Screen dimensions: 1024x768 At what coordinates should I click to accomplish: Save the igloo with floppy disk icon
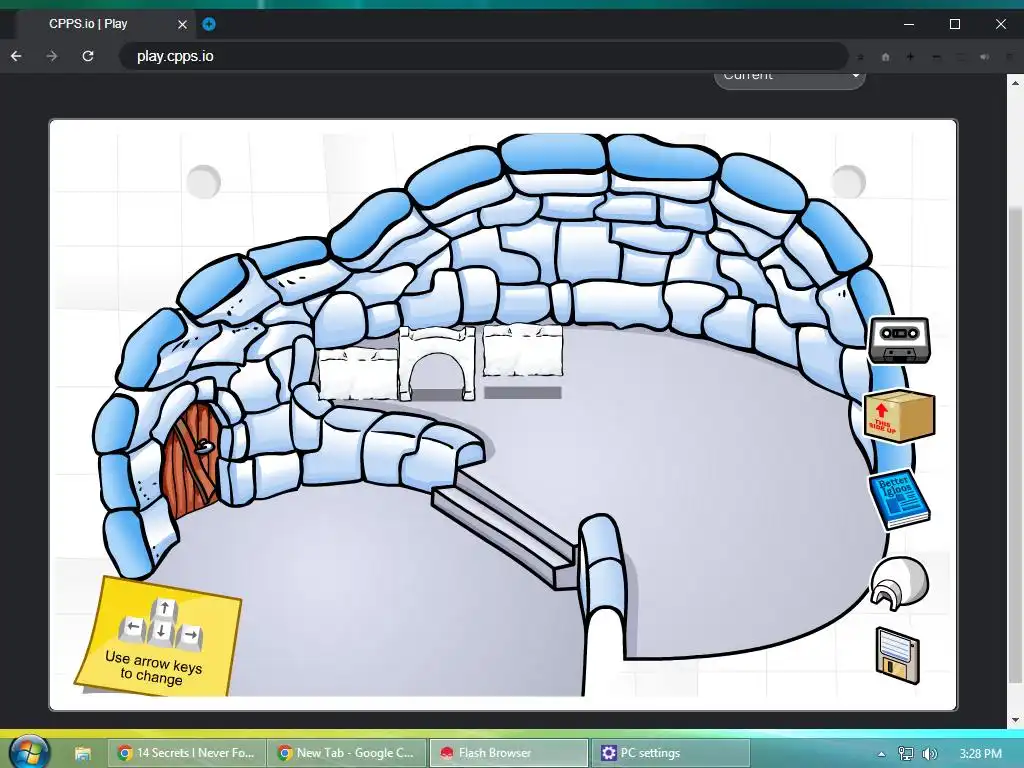pos(897,656)
